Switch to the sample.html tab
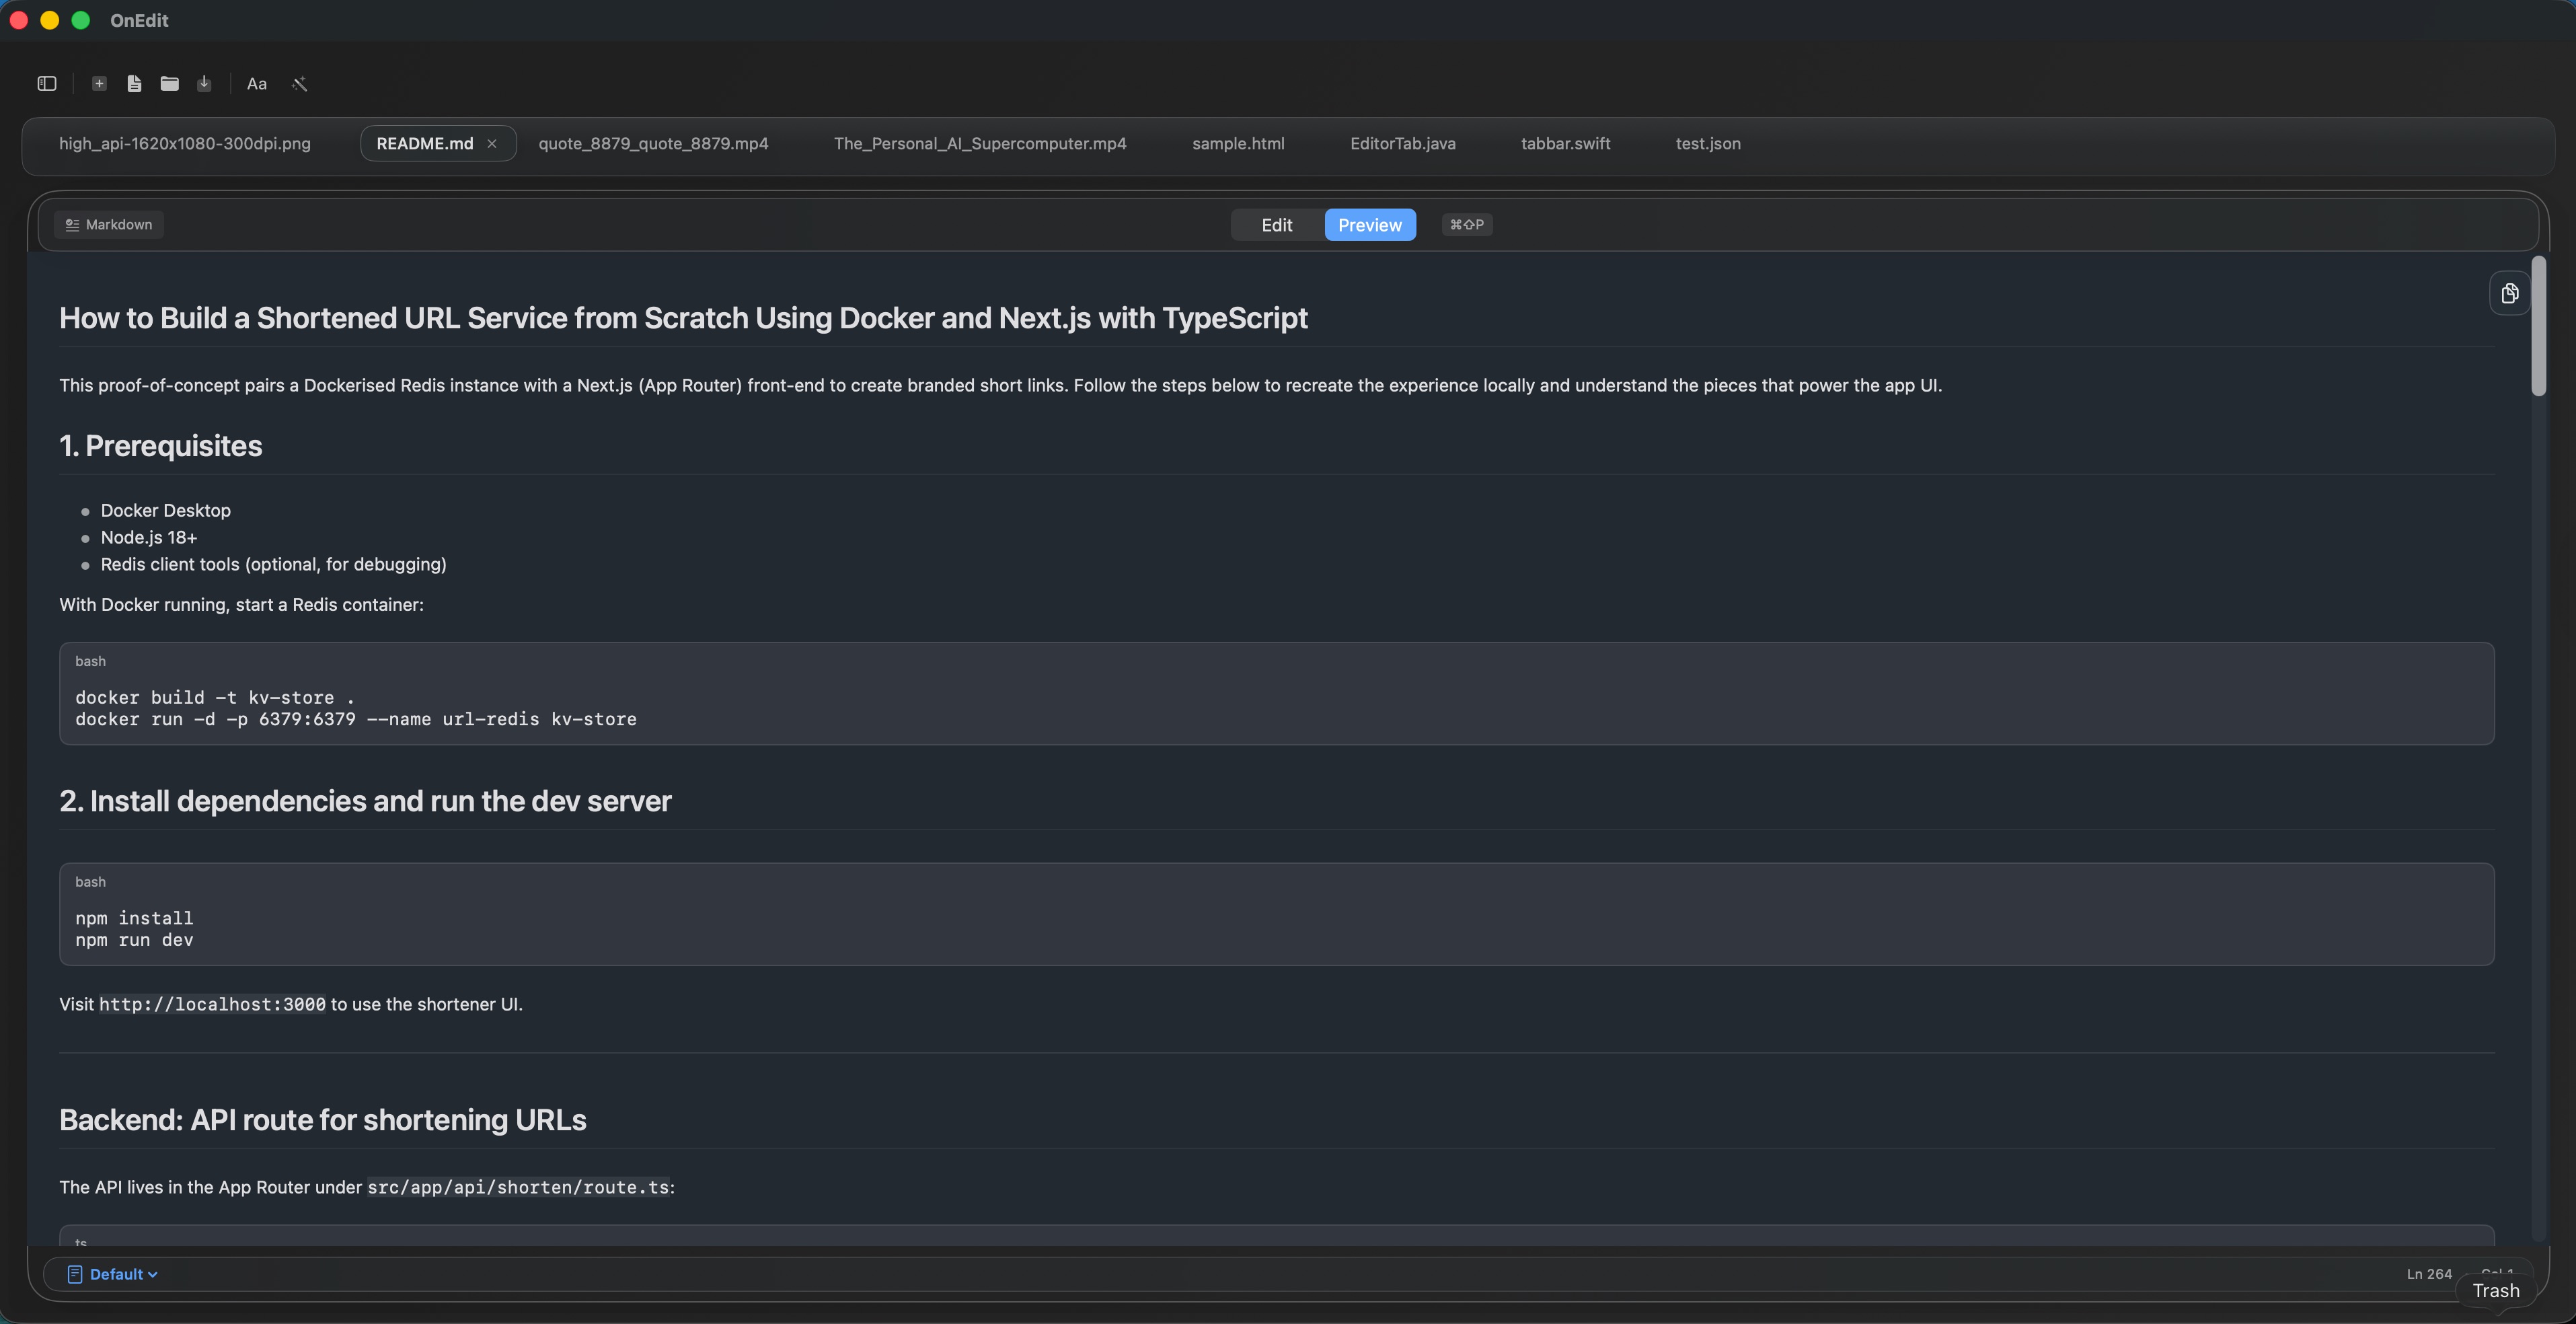2576x1324 pixels. [1237, 143]
